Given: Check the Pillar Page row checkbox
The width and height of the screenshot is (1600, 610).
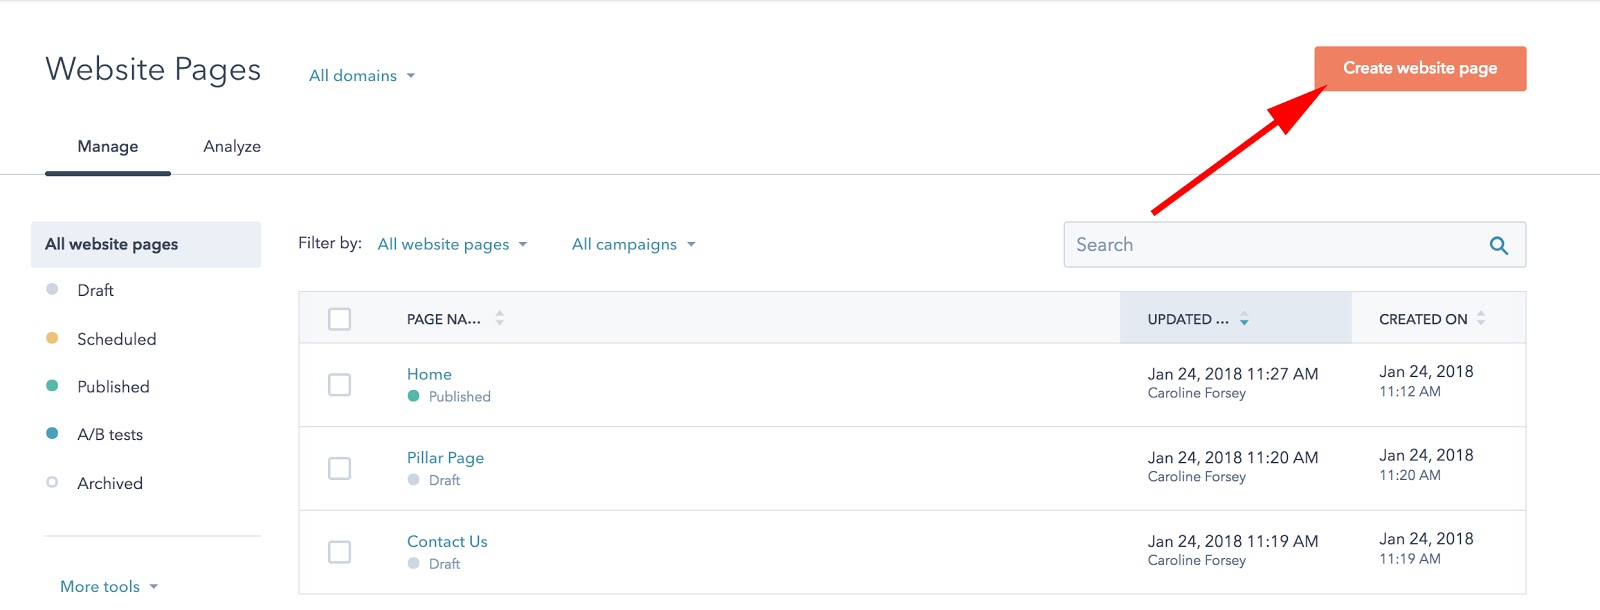Looking at the screenshot, I should tap(340, 468).
